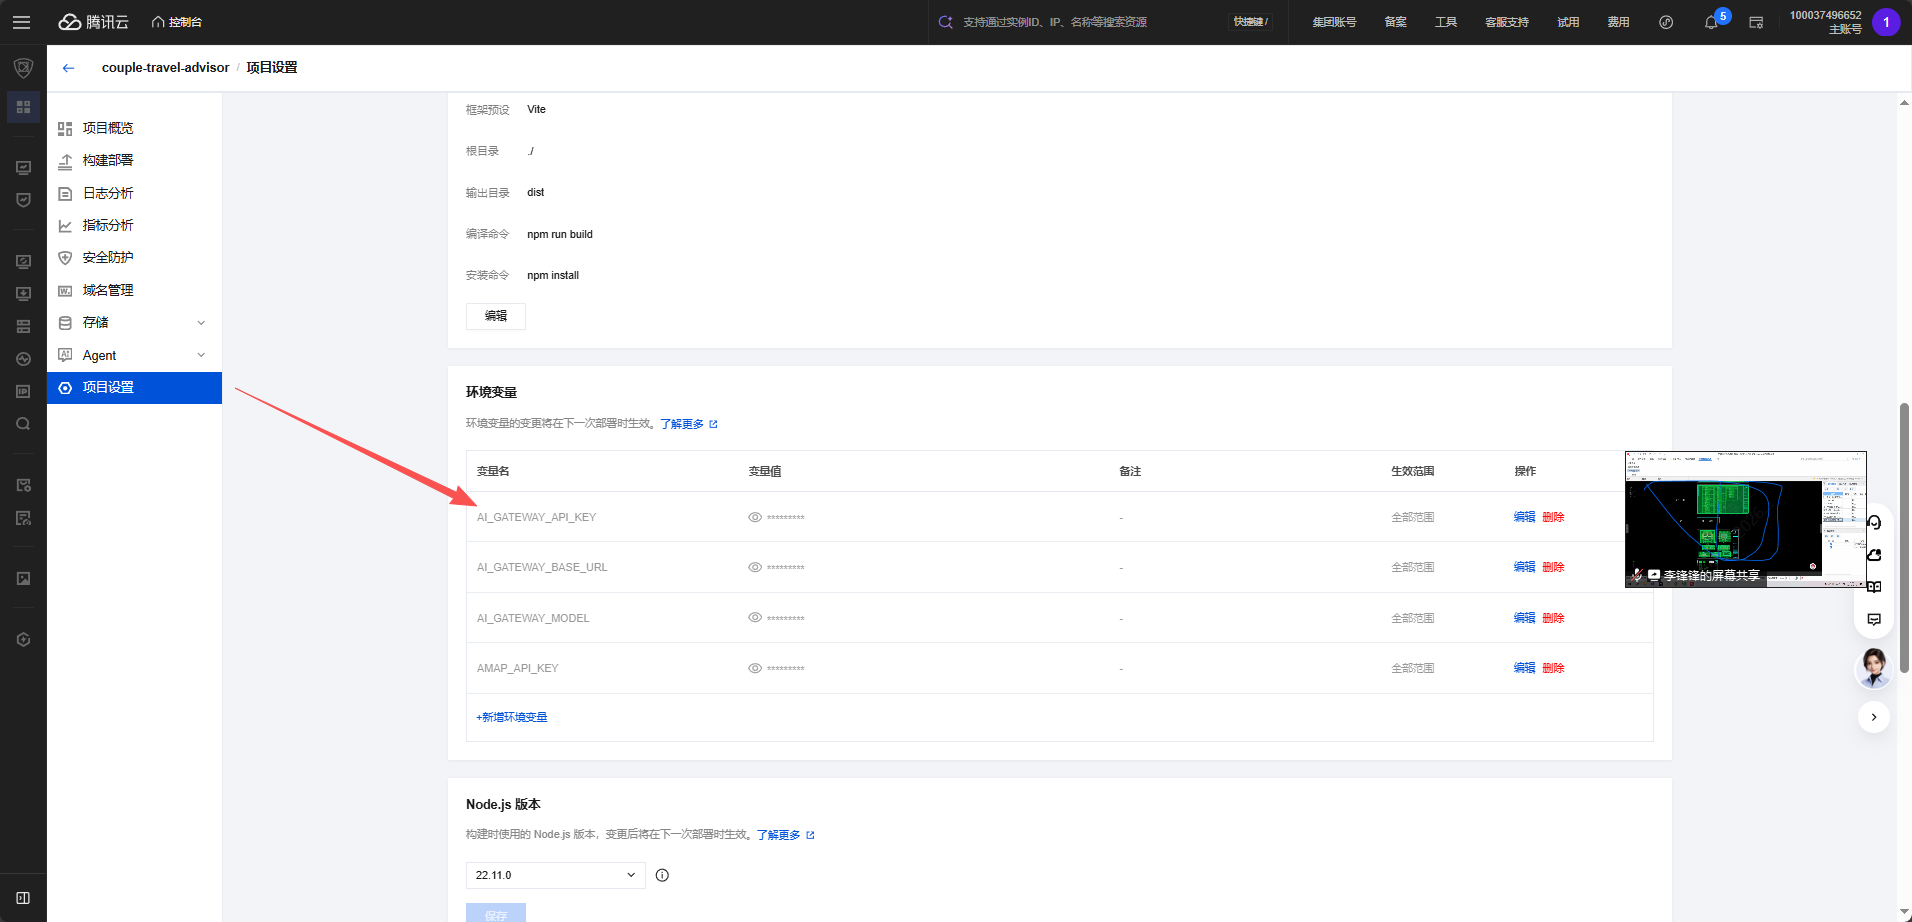The width and height of the screenshot is (1912, 922).
Task: Delete the AI_GATEWAY_MODEL variable
Action: [x=1553, y=618]
